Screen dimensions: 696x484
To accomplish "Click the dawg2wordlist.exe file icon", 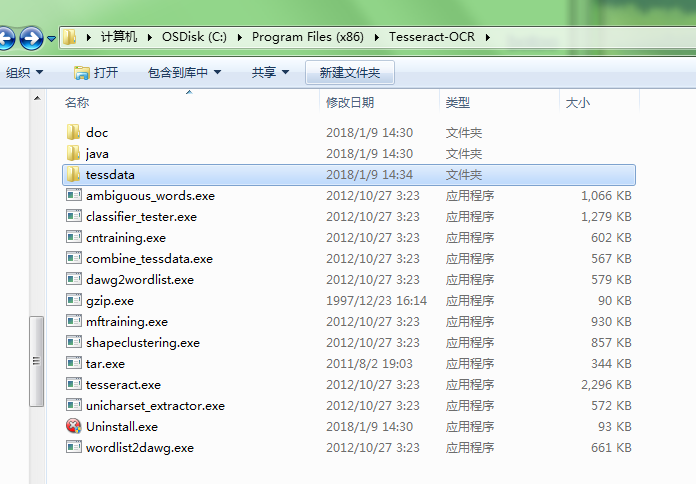I will [x=74, y=279].
